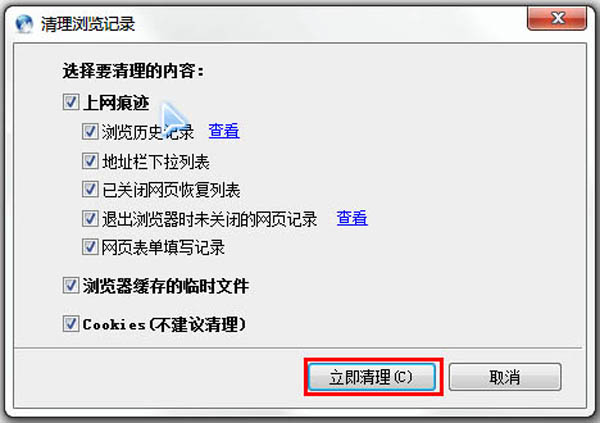Uncheck the 网页表单填写记录 checkbox
Image resolution: width=600 pixels, height=423 pixels.
tap(90, 247)
